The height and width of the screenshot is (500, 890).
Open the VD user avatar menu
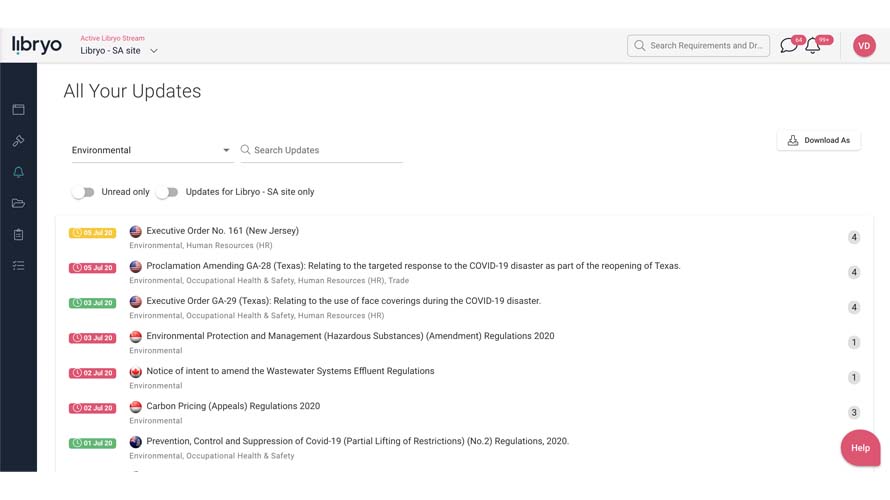864,46
